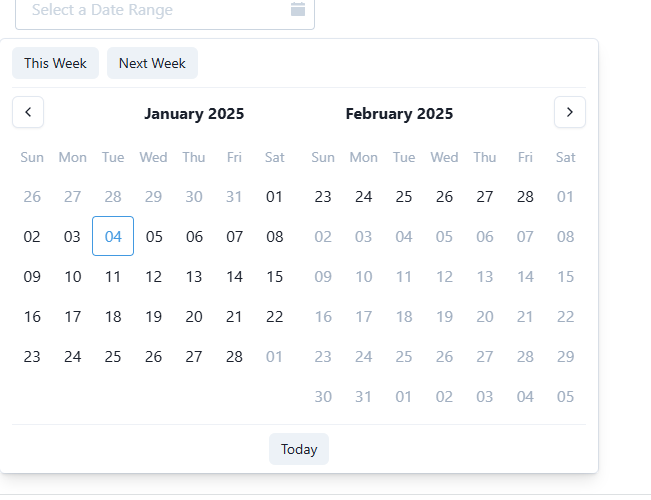
Task: Go to previous month with left chevron
Action: (x=28, y=112)
